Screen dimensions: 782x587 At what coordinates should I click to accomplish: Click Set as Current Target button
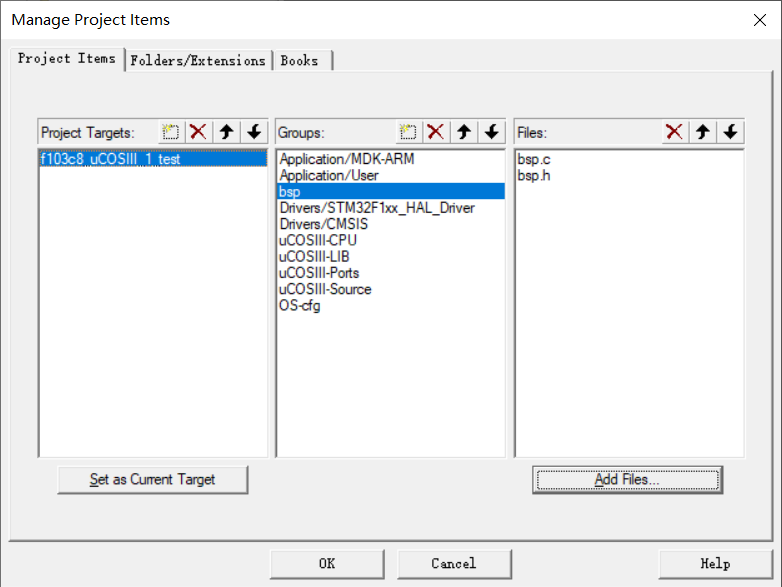coord(153,480)
